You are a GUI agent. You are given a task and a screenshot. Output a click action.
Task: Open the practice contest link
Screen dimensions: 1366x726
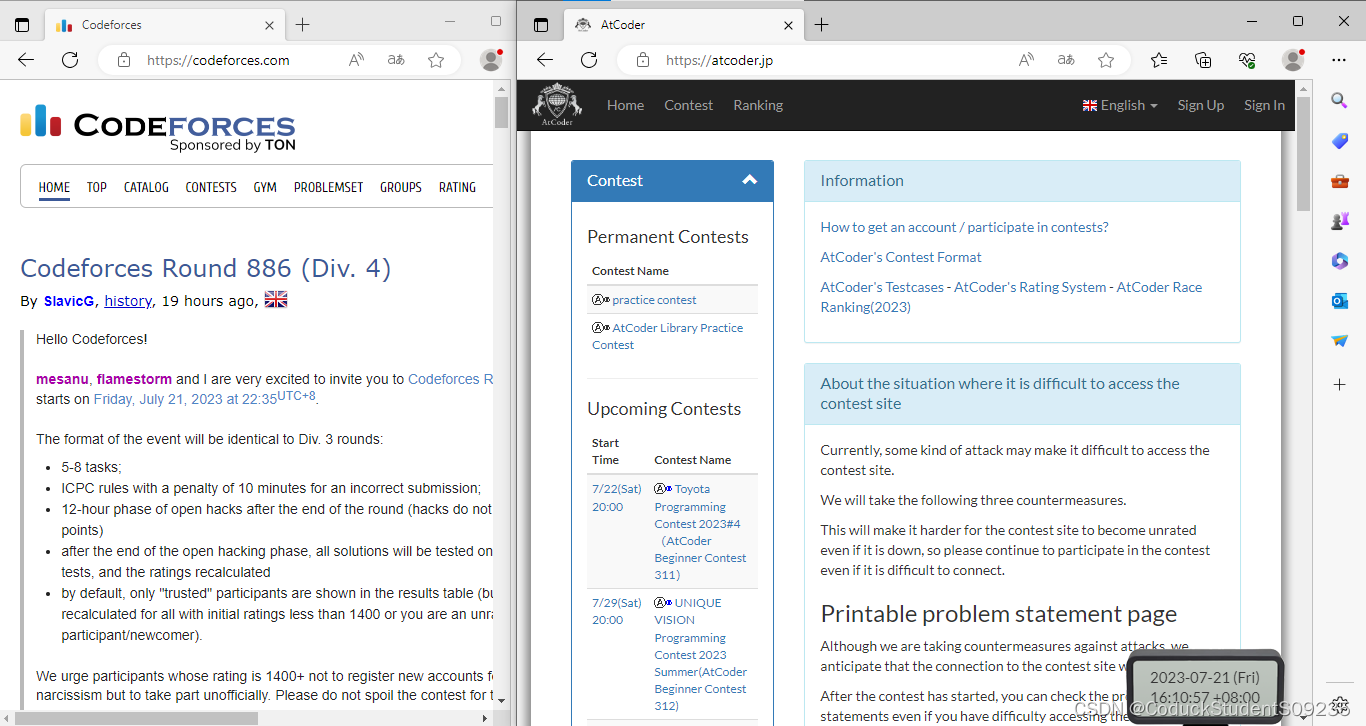coord(654,300)
